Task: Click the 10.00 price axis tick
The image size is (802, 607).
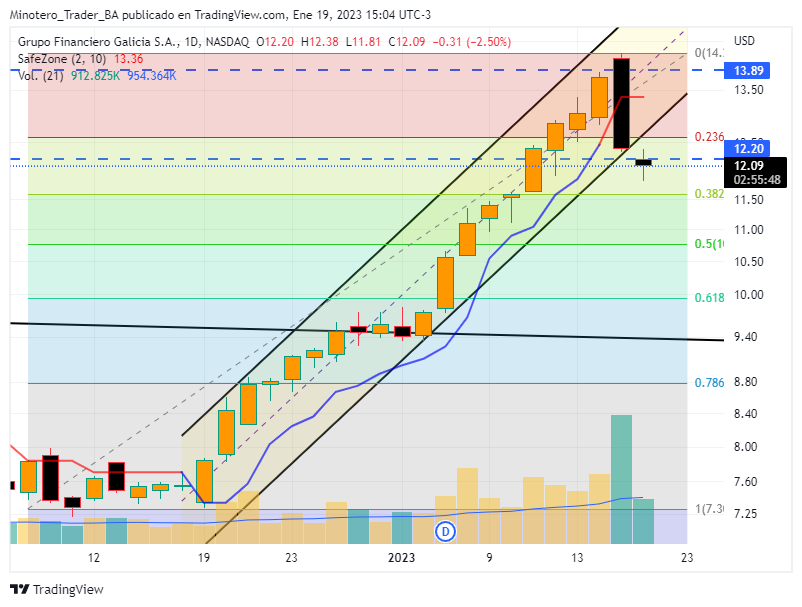Action: point(749,295)
